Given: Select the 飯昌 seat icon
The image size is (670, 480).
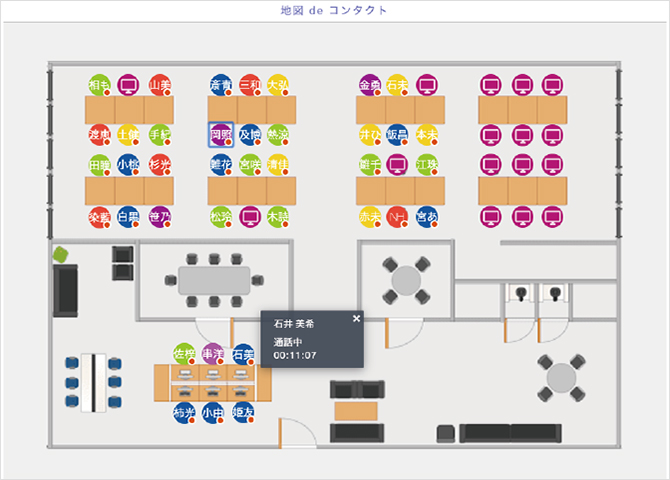Looking at the screenshot, I should click(x=397, y=135).
